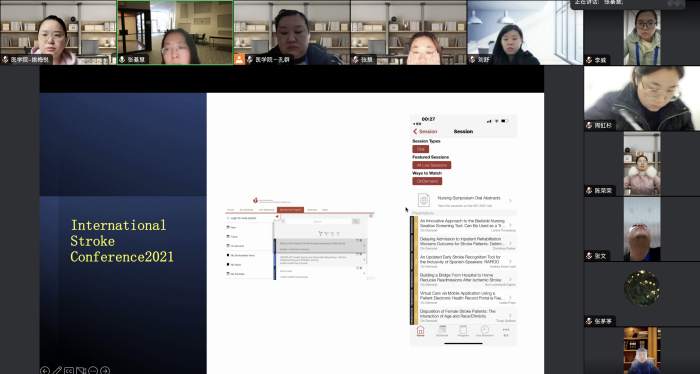Open the Schedule icon in phone app bar
The height and width of the screenshot is (374, 700).
(442, 331)
